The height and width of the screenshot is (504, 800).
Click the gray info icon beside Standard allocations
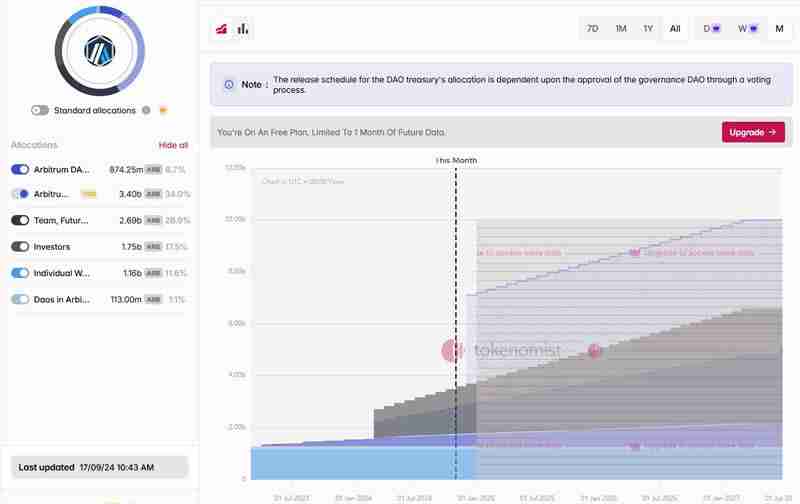tap(146, 110)
